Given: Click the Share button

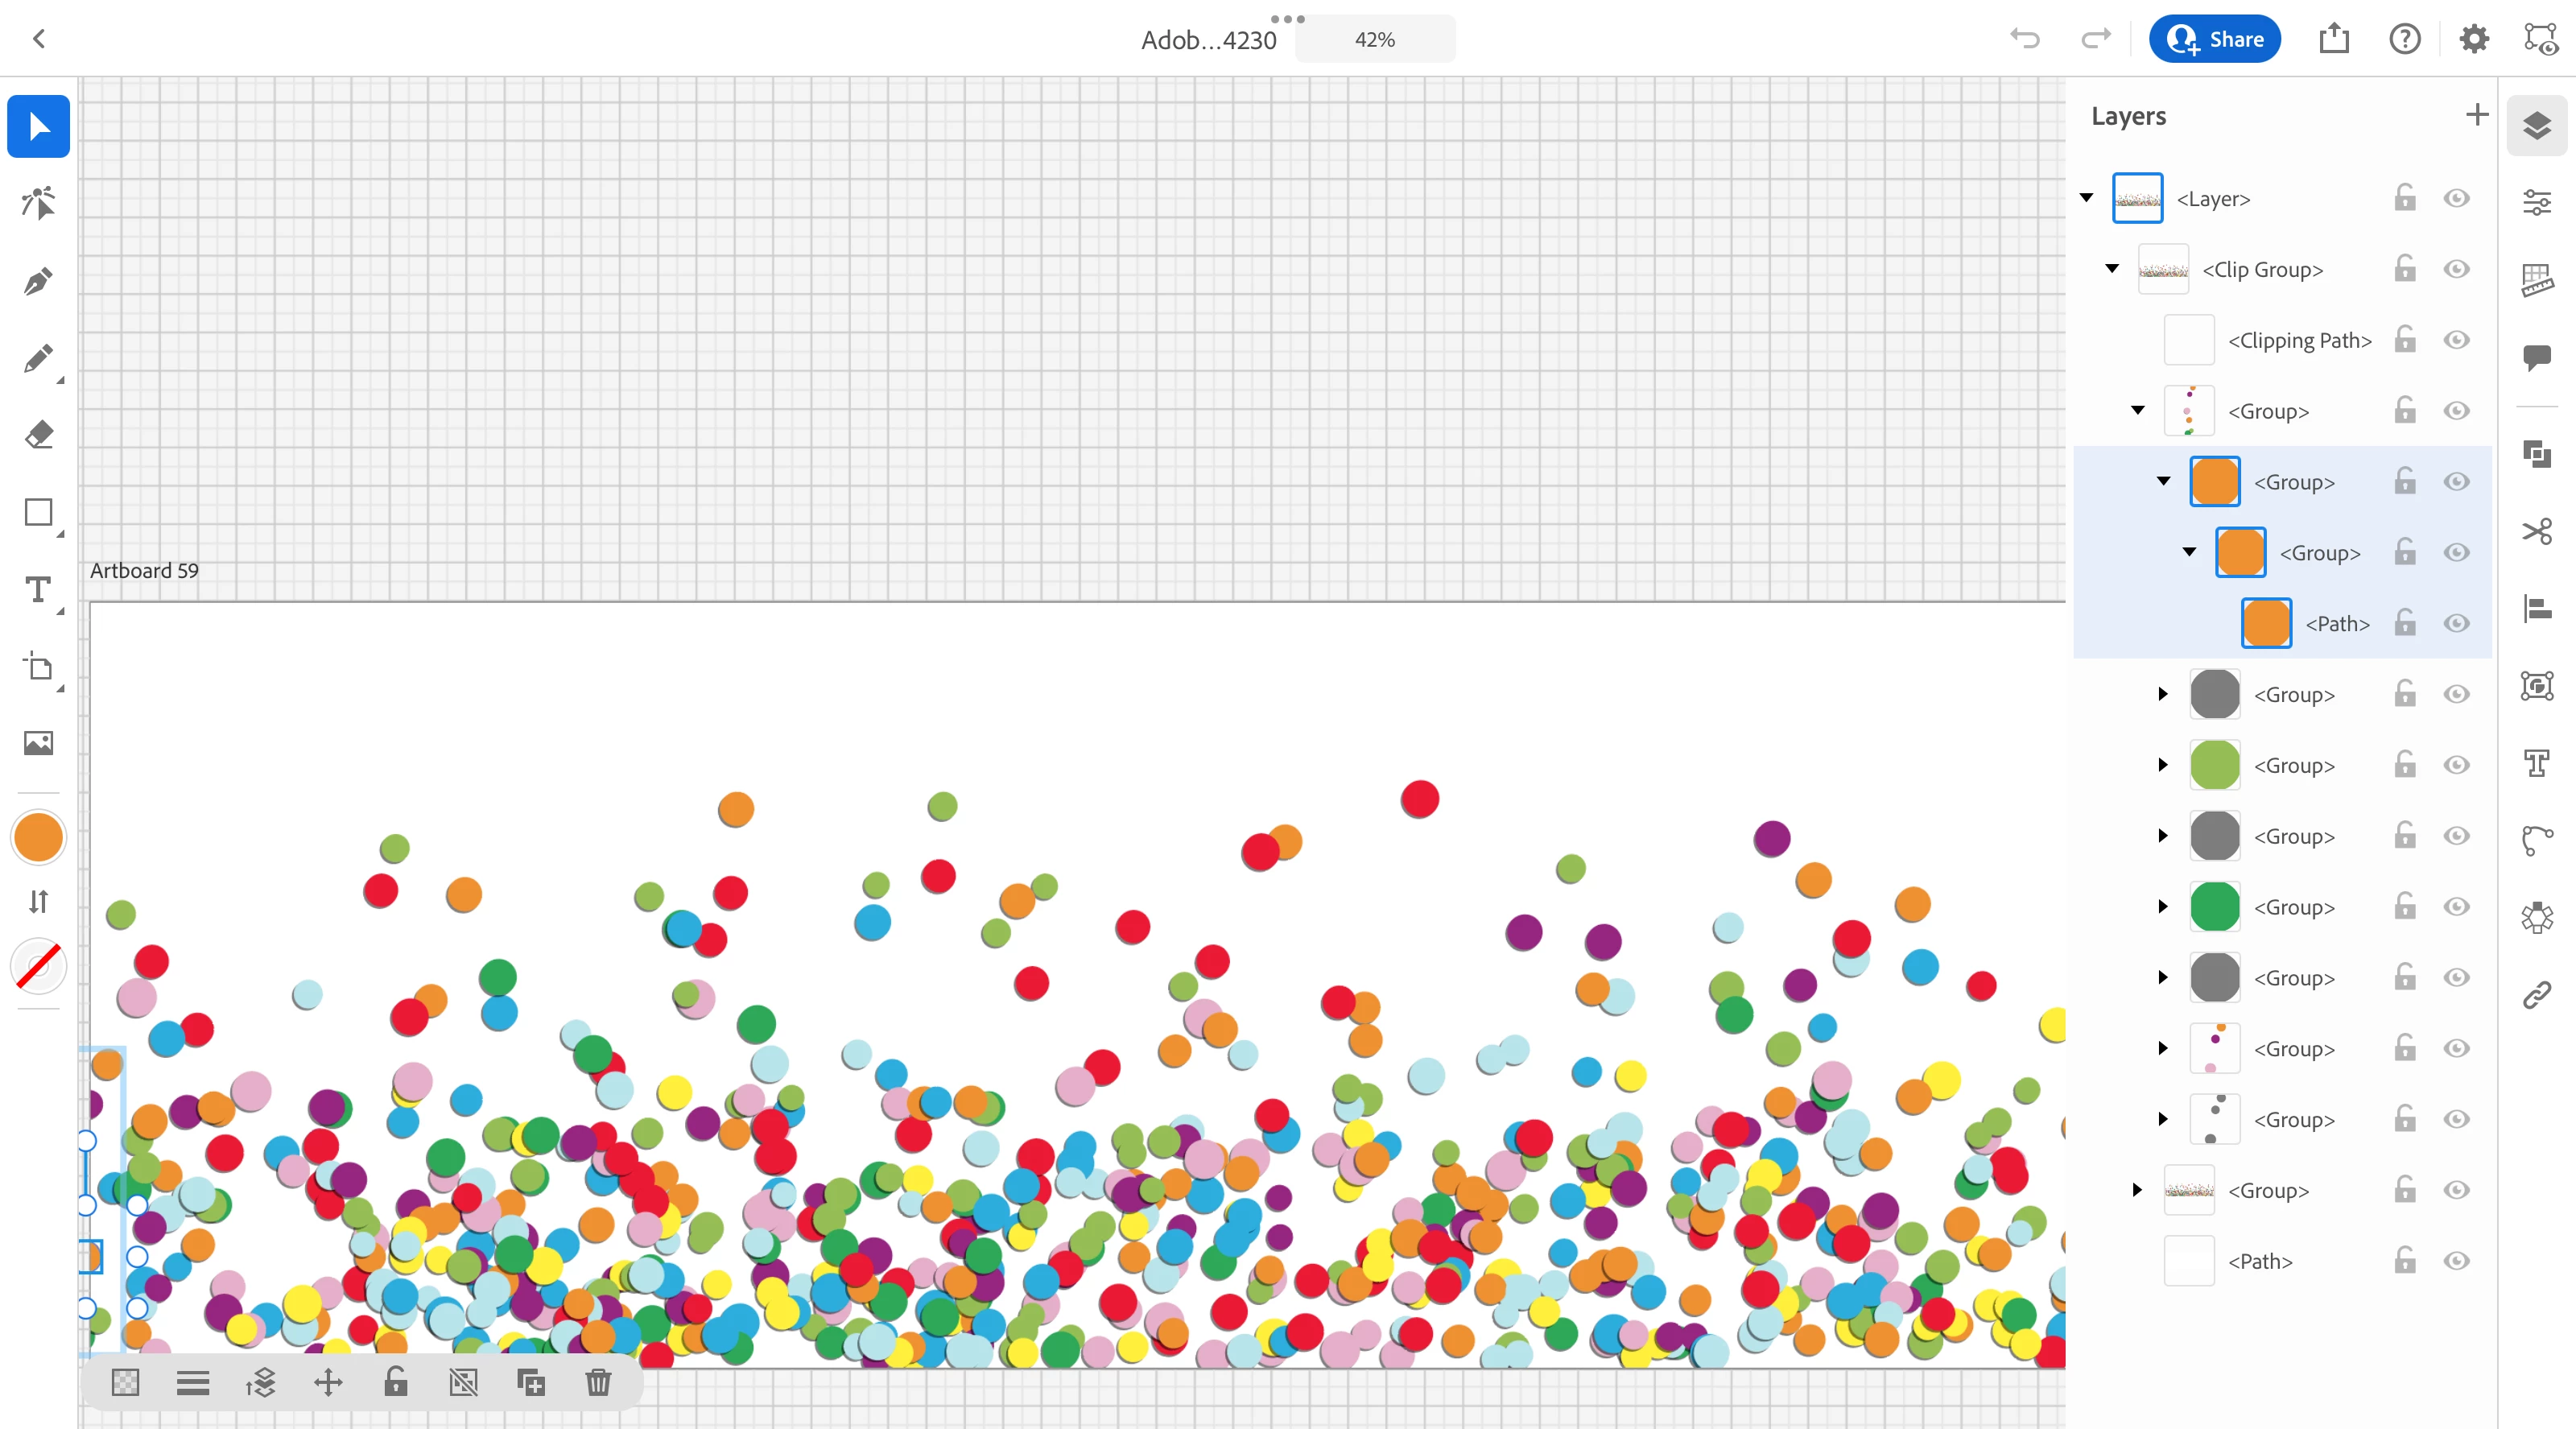Looking at the screenshot, I should [x=2214, y=39].
